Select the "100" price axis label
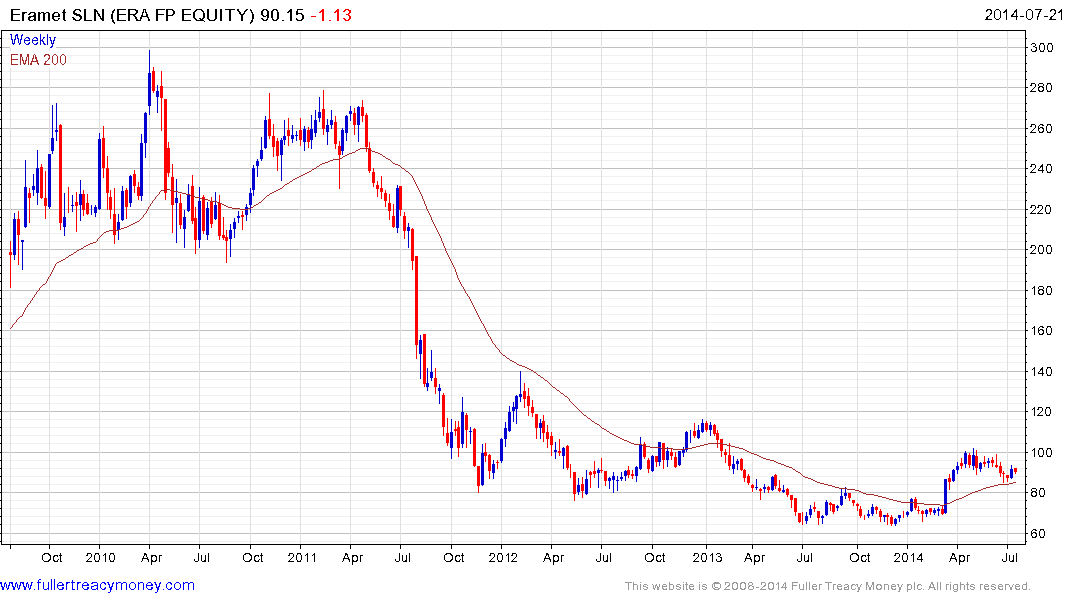 1042,453
